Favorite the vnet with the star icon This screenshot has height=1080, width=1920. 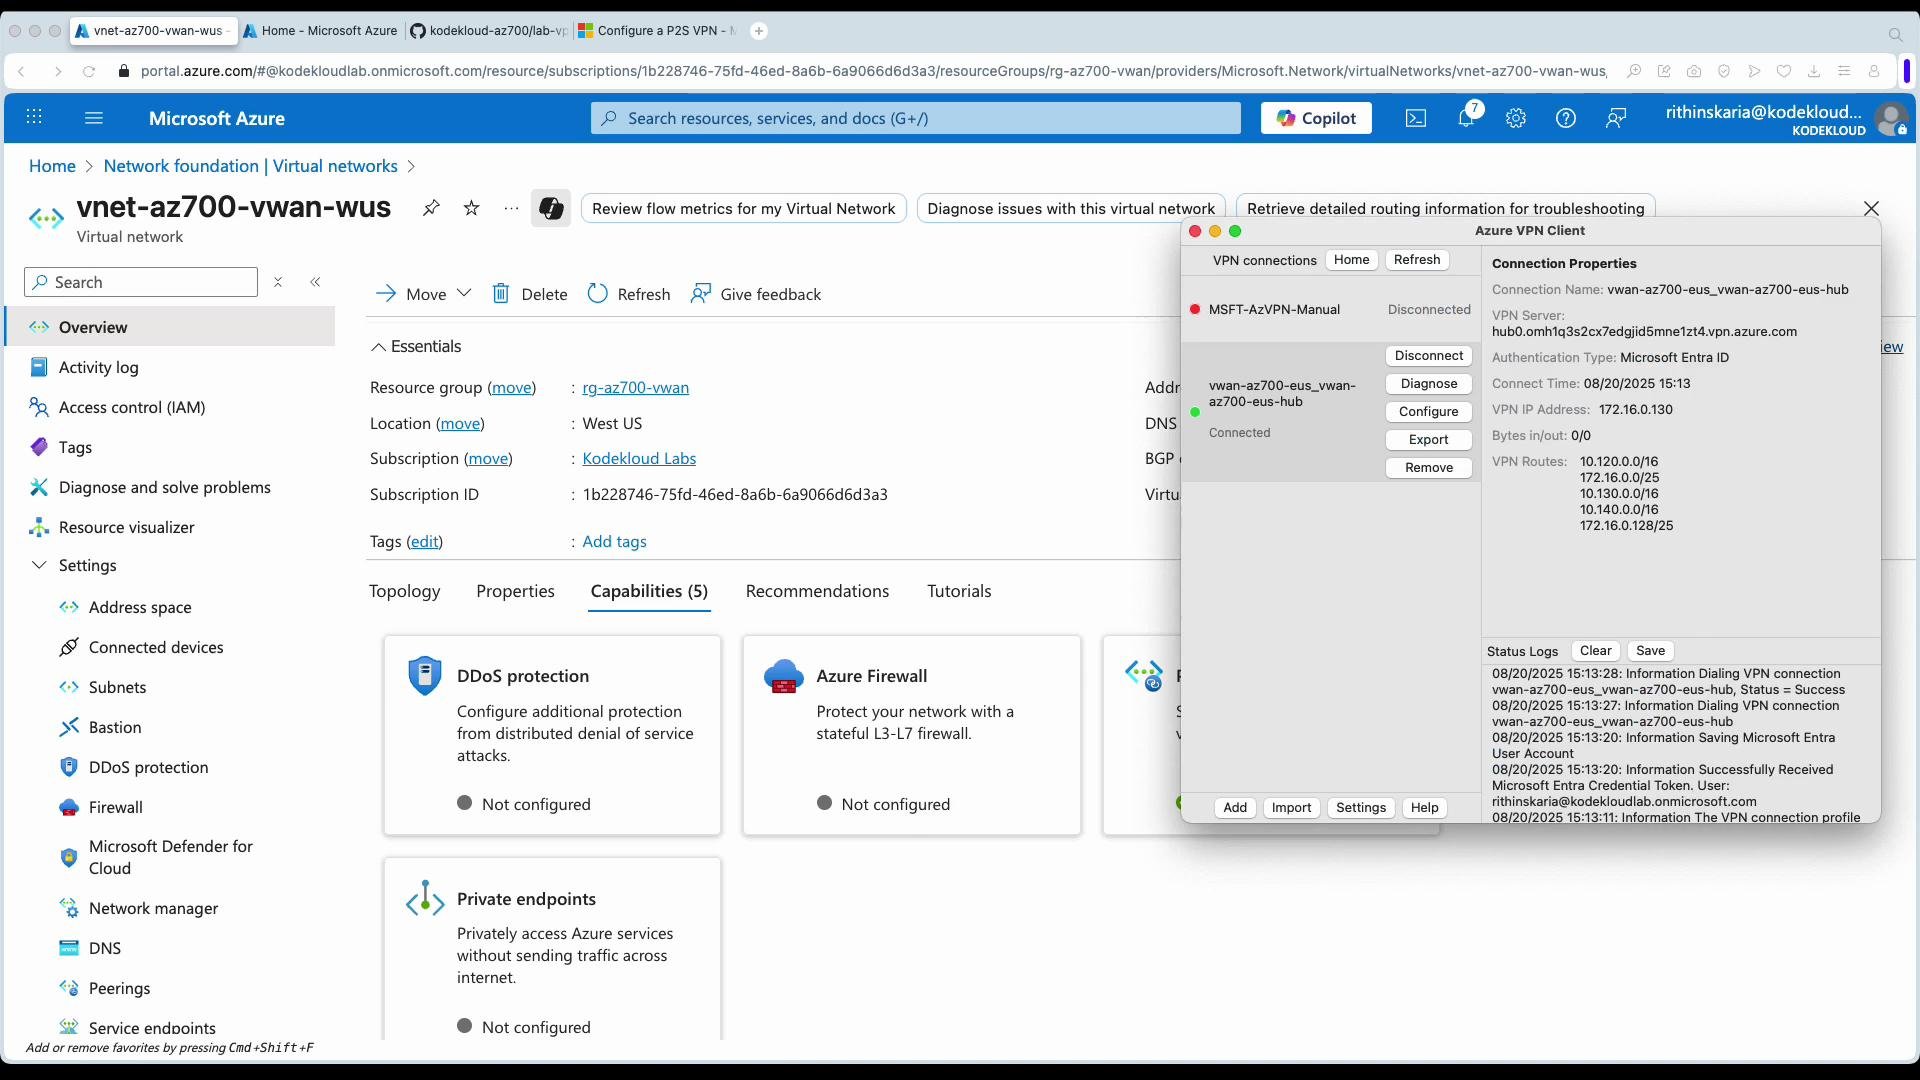point(472,208)
